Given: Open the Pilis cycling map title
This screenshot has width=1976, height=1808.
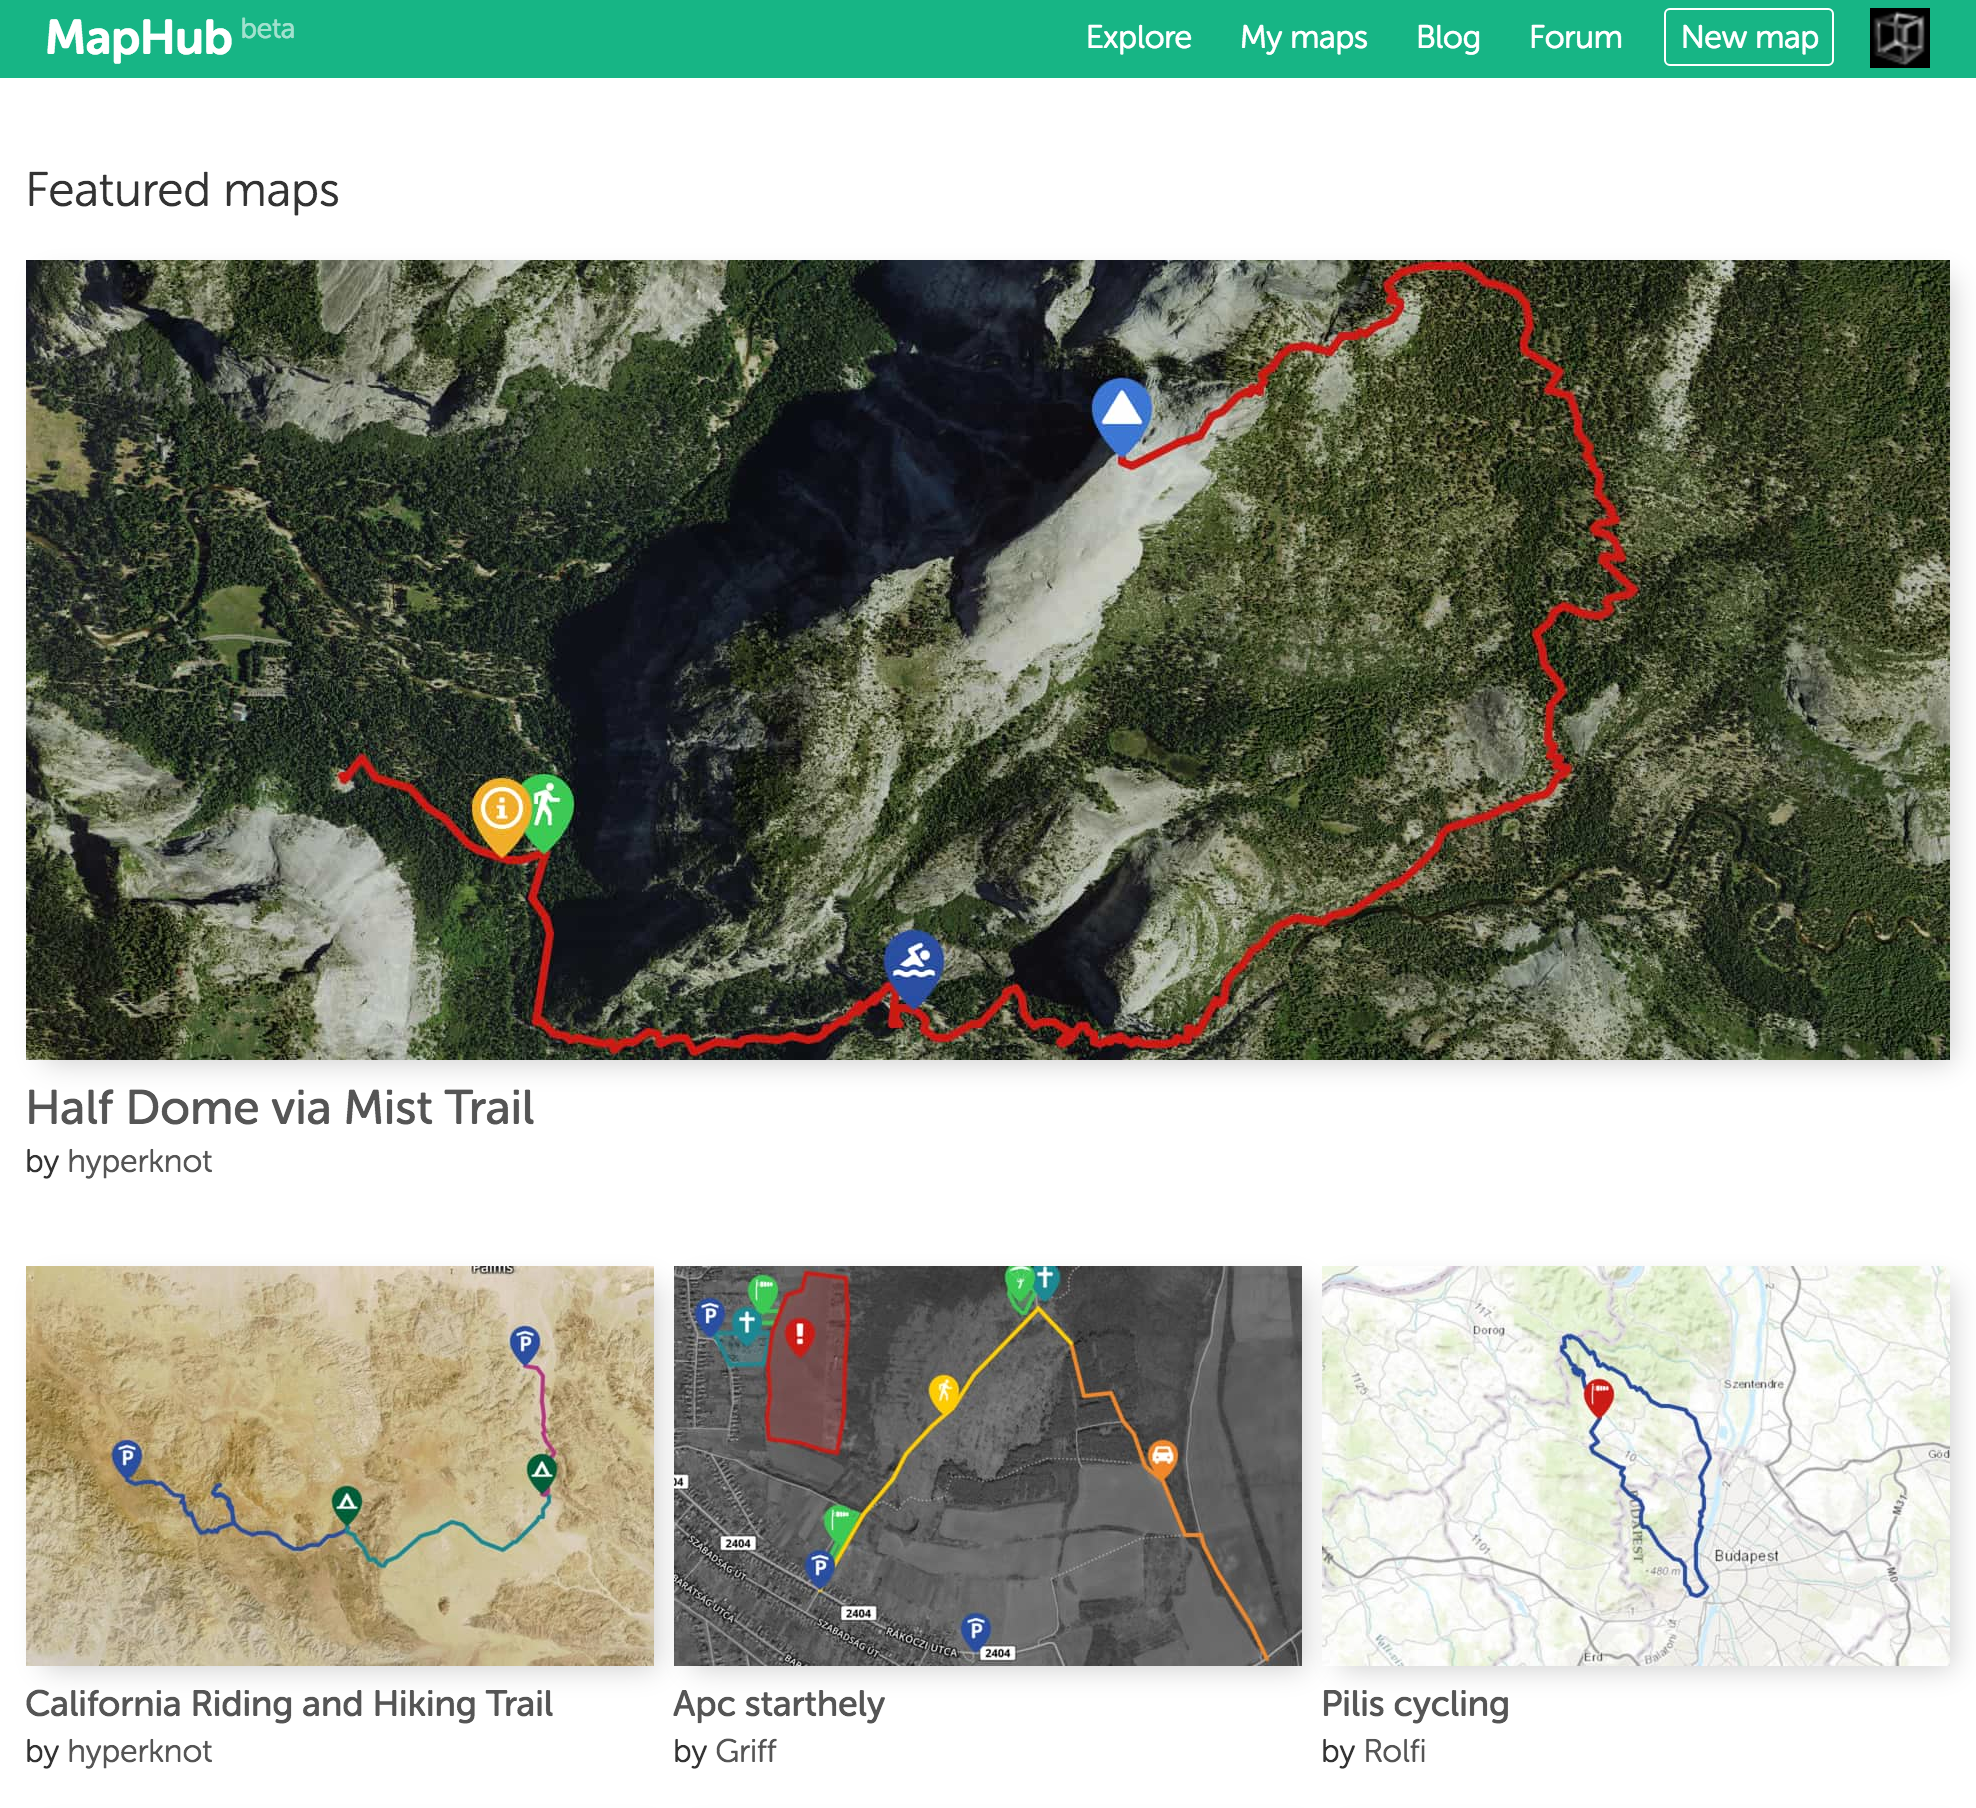Looking at the screenshot, I should [x=1414, y=1704].
